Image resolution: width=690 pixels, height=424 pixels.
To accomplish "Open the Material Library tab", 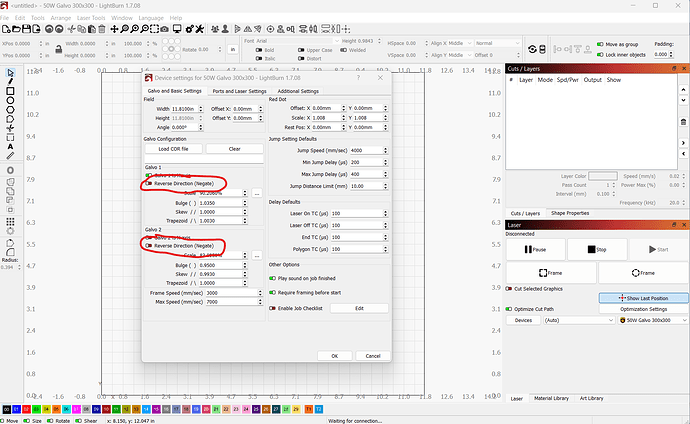I will point(551,398).
